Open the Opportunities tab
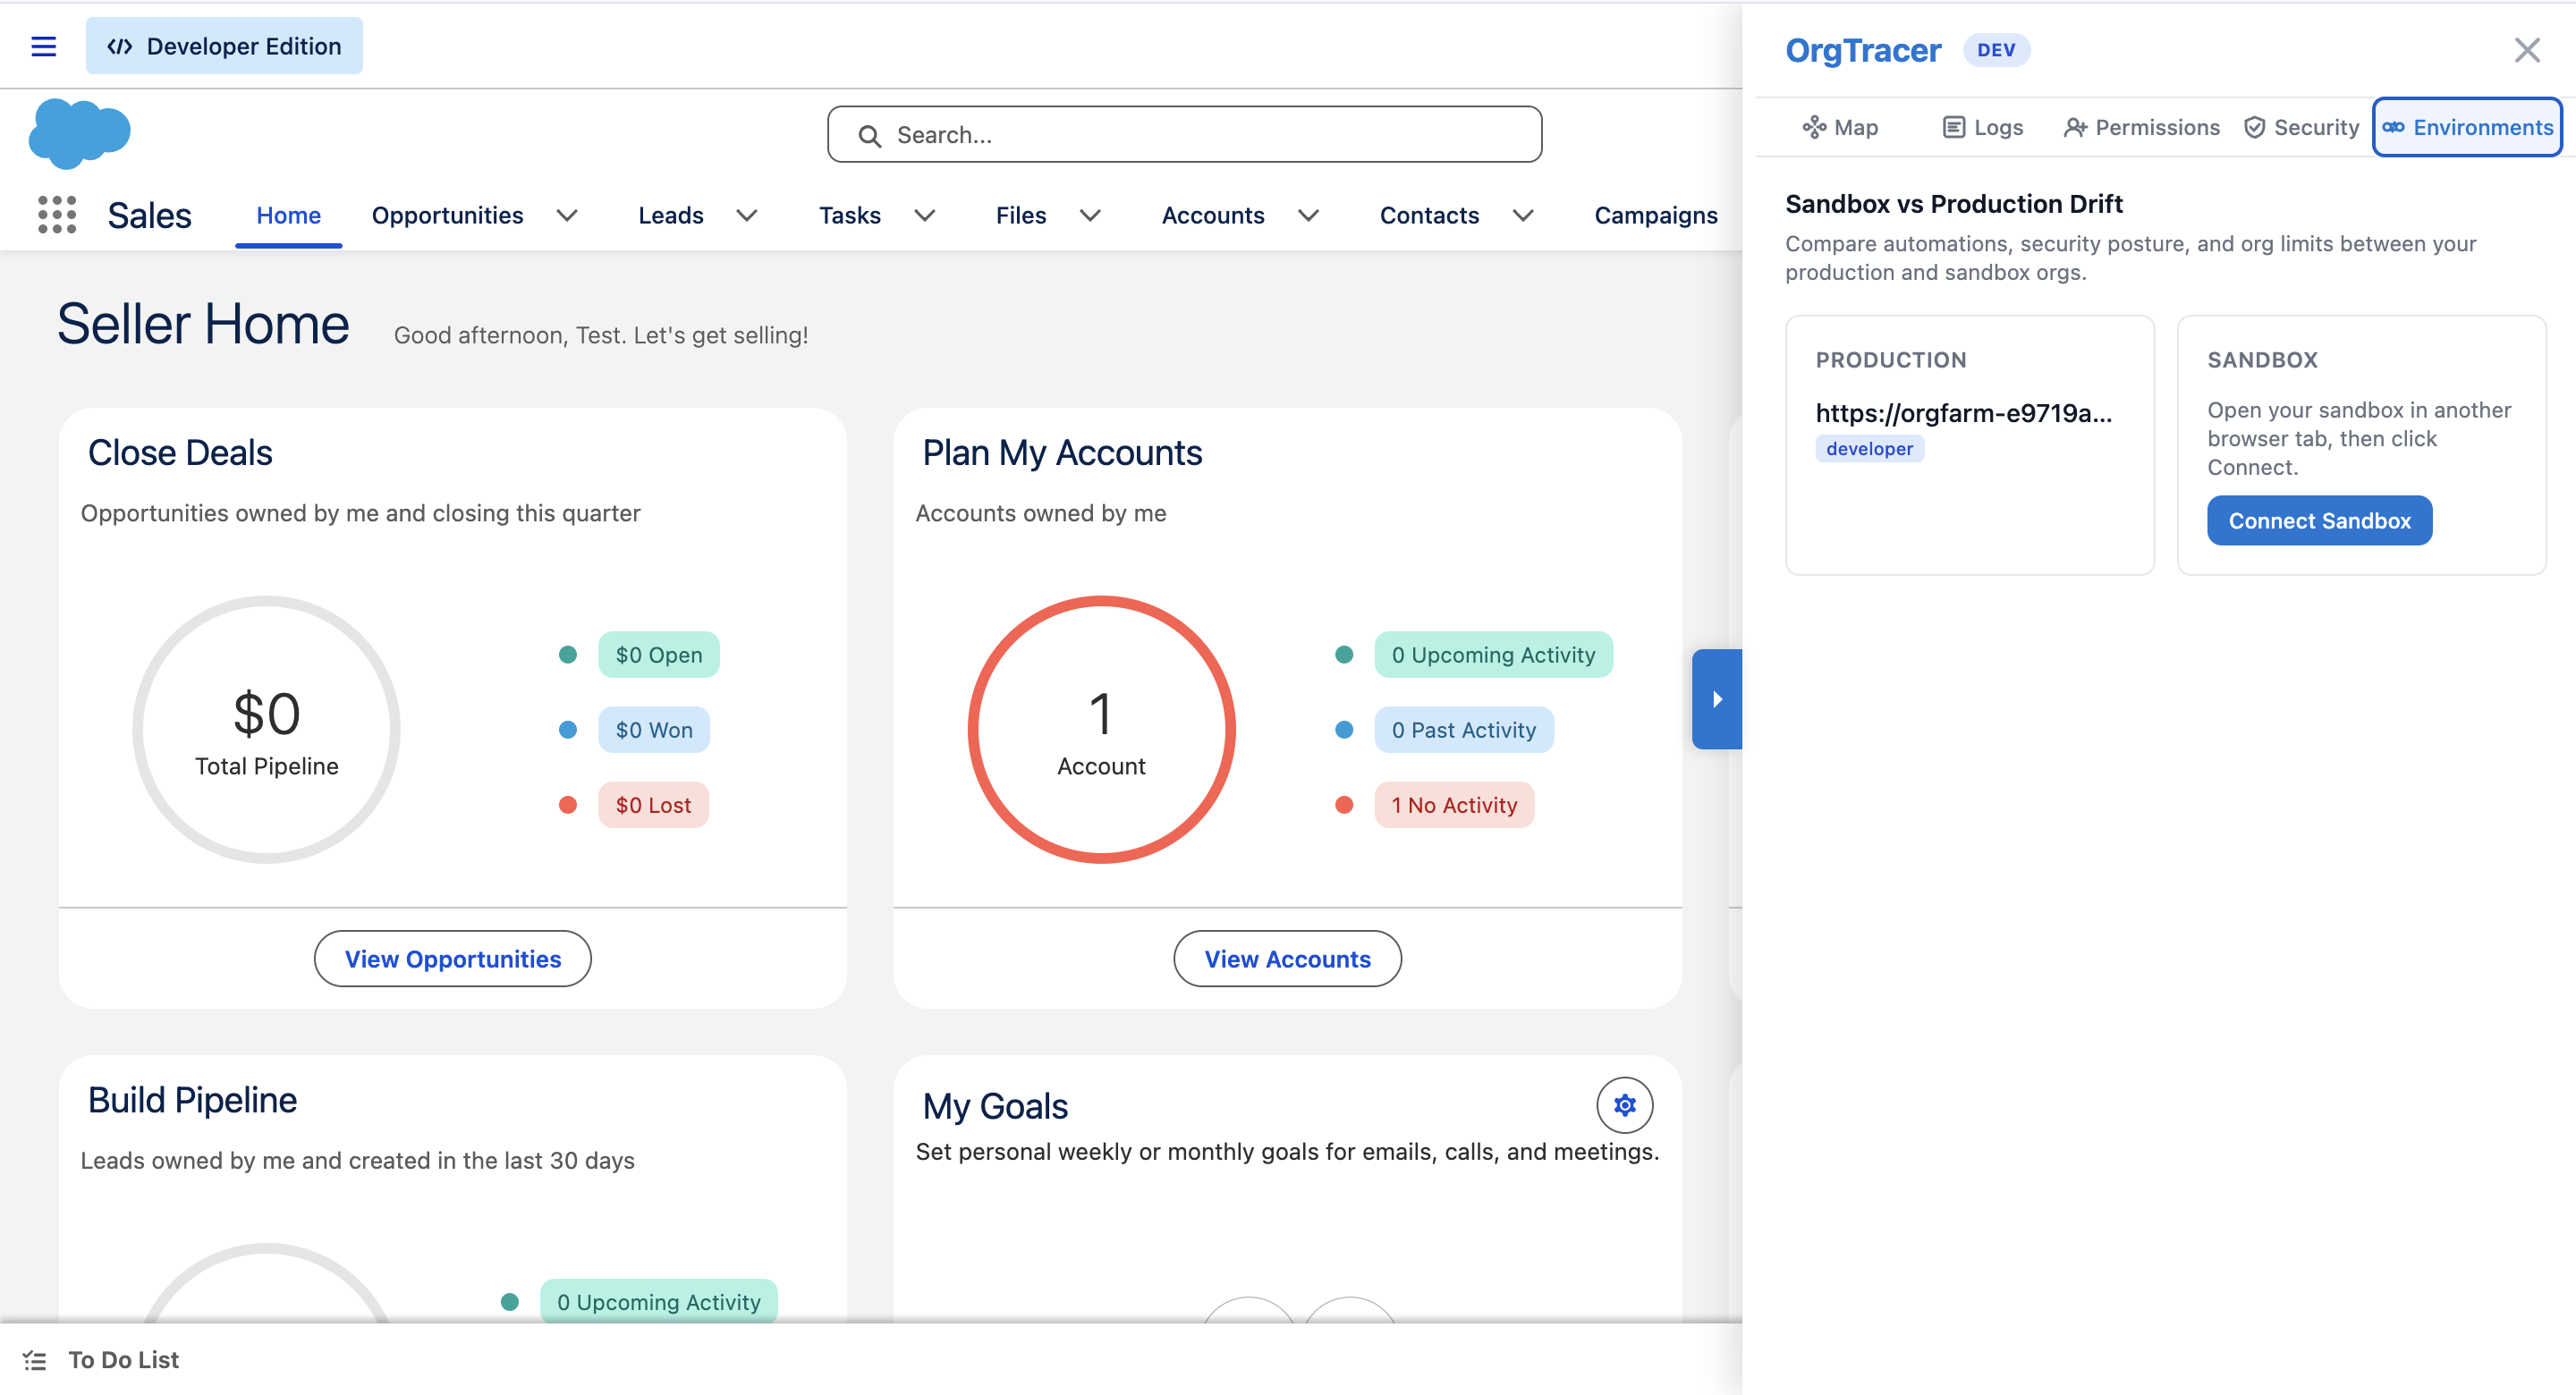The height and width of the screenshot is (1395, 2576). 447,215
